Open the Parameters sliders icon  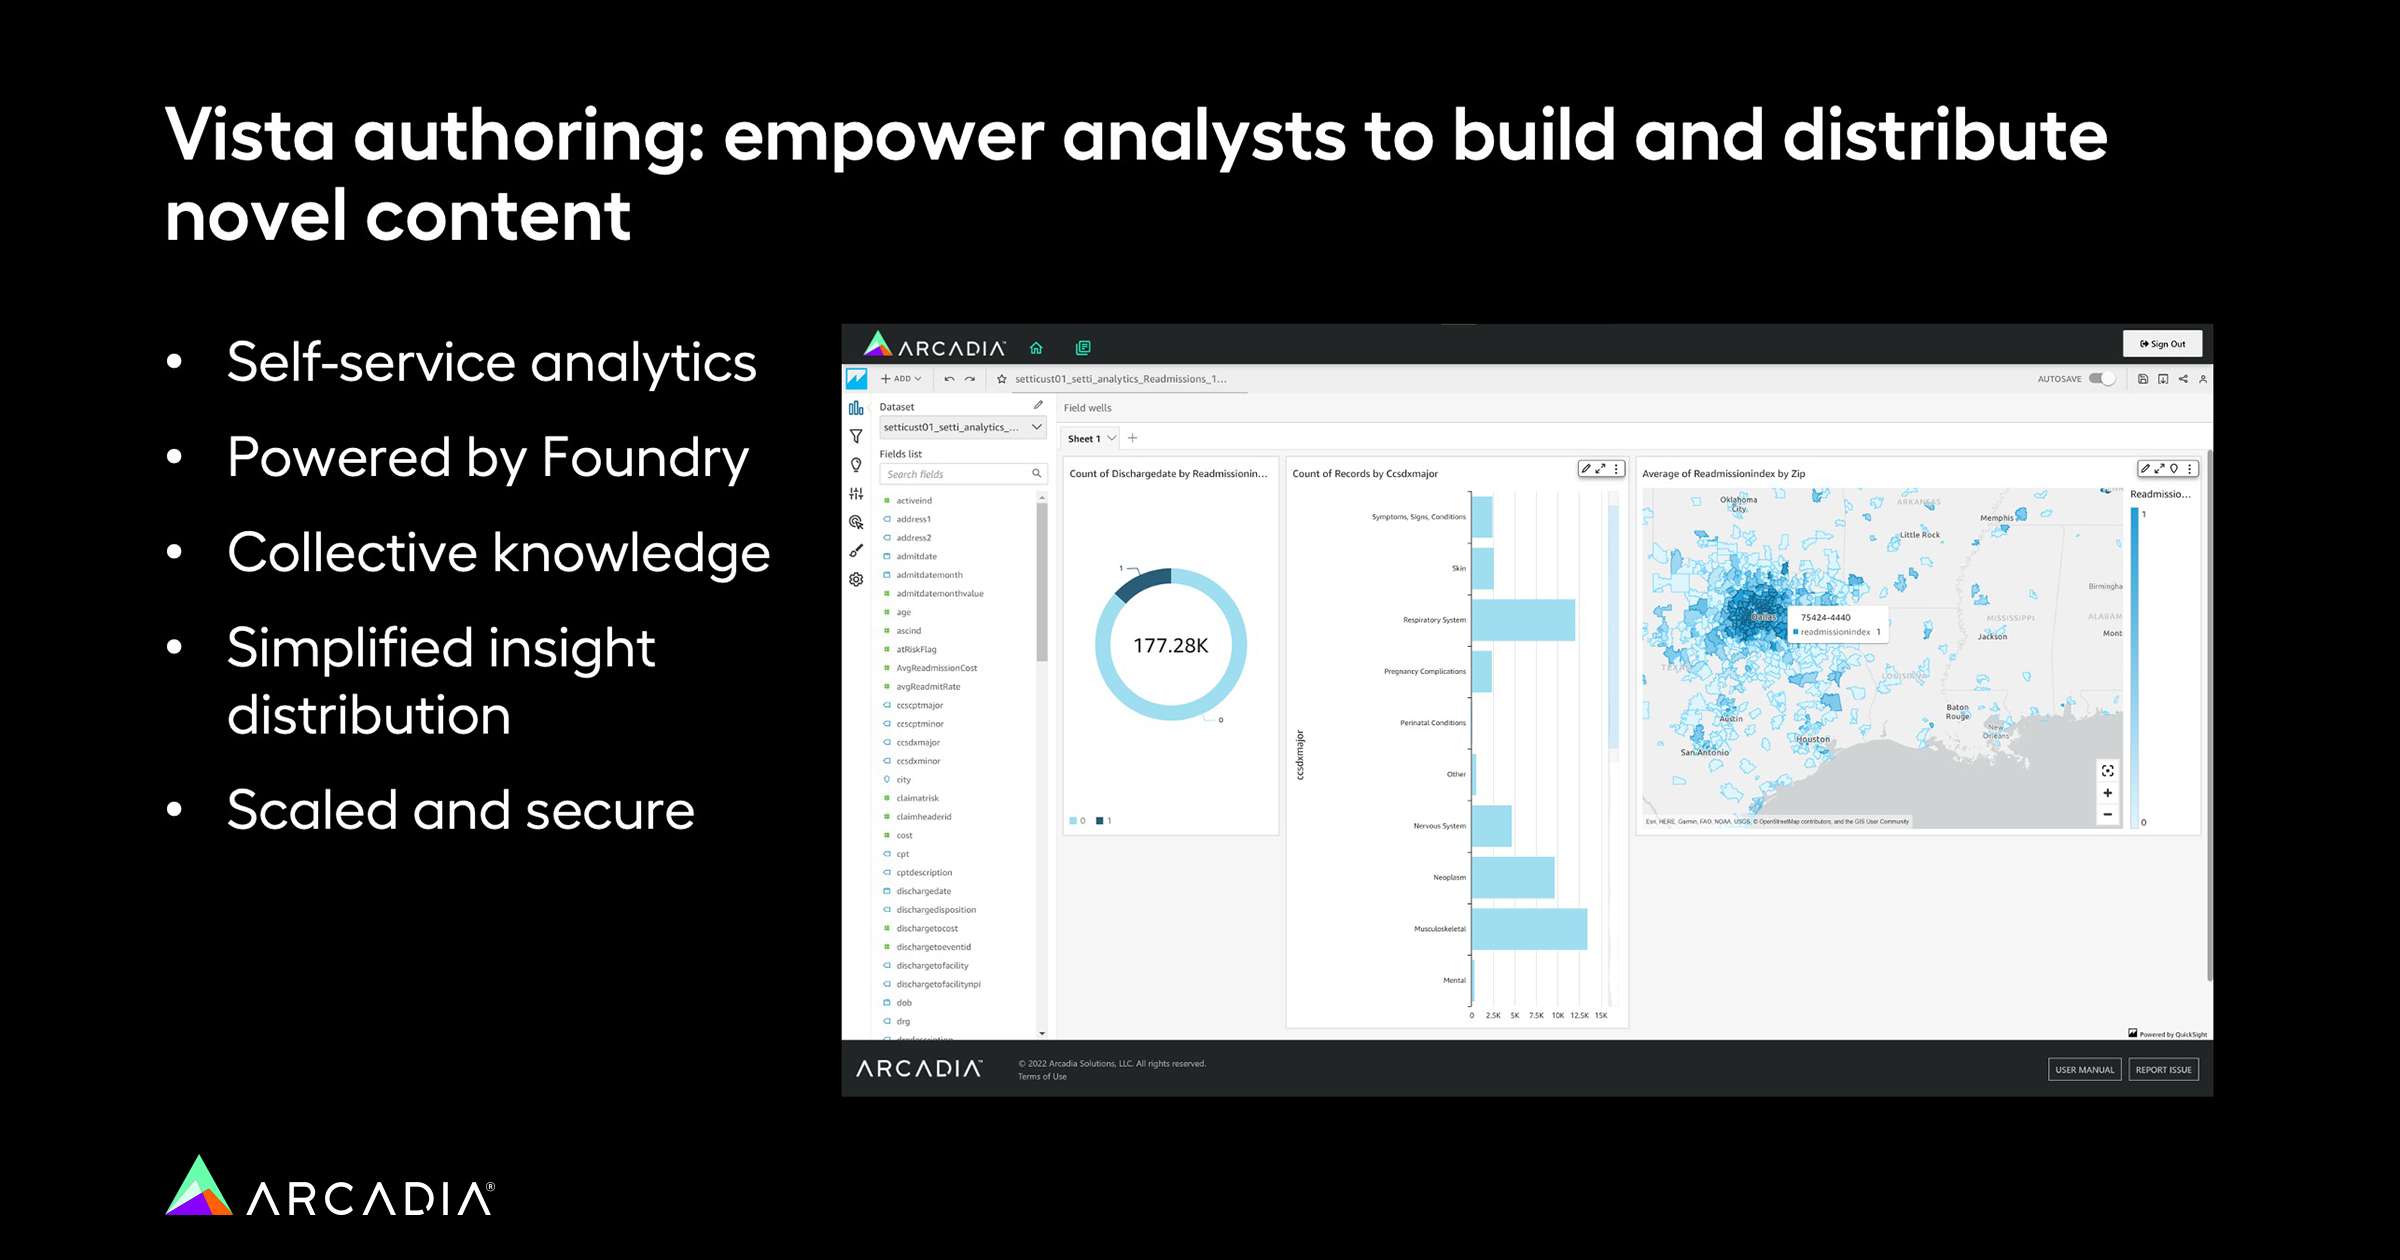point(856,494)
